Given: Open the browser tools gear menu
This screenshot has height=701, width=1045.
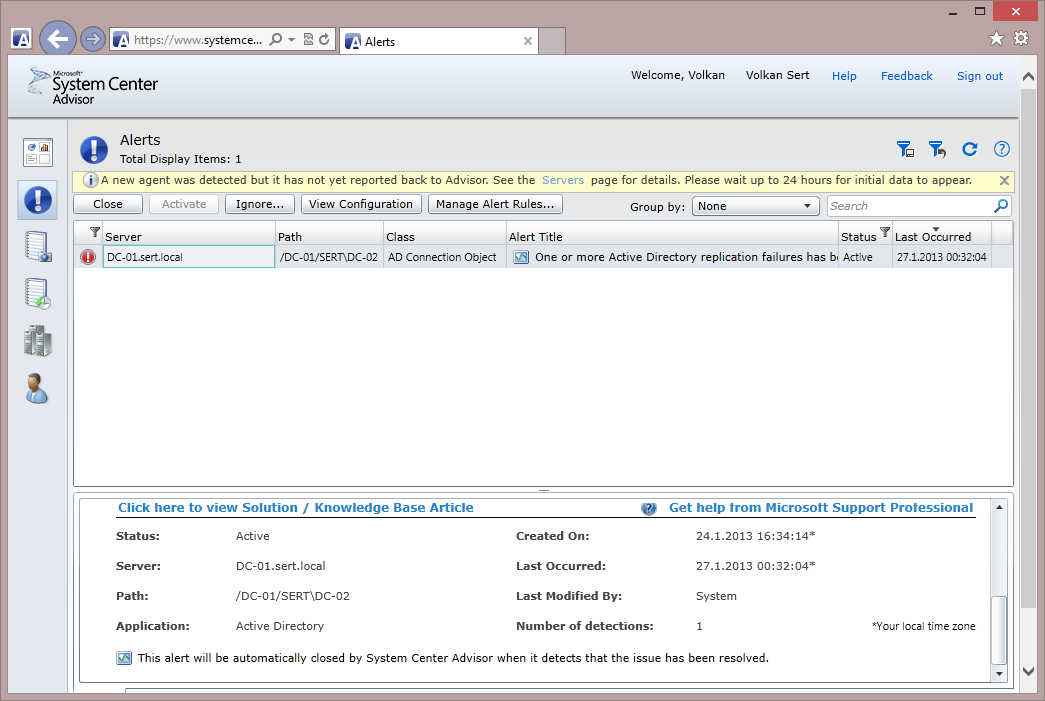Looking at the screenshot, I should click(x=1021, y=39).
